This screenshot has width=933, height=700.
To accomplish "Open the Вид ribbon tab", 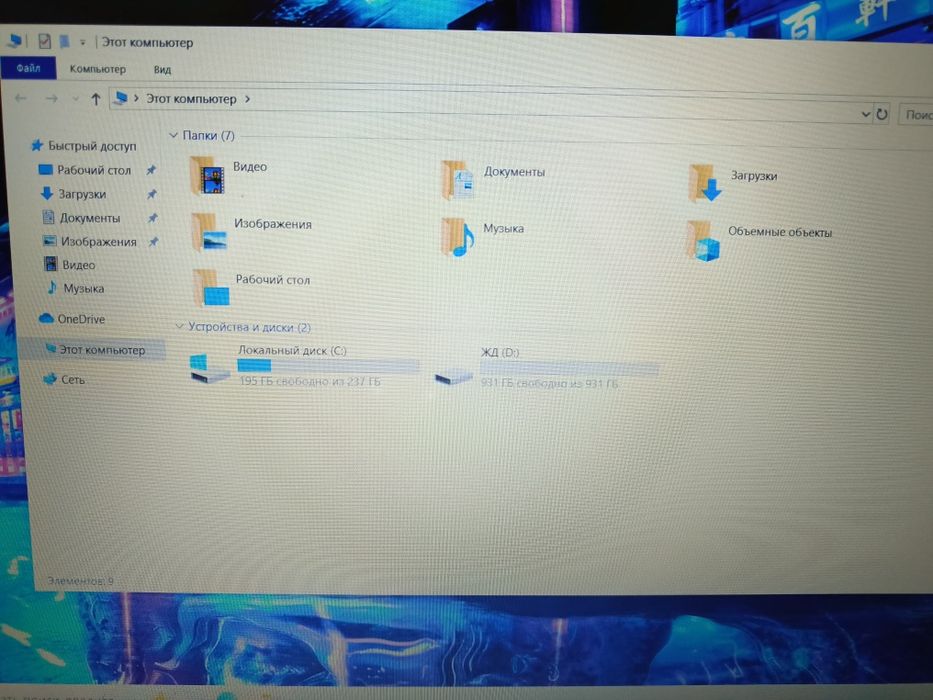I will click(162, 70).
